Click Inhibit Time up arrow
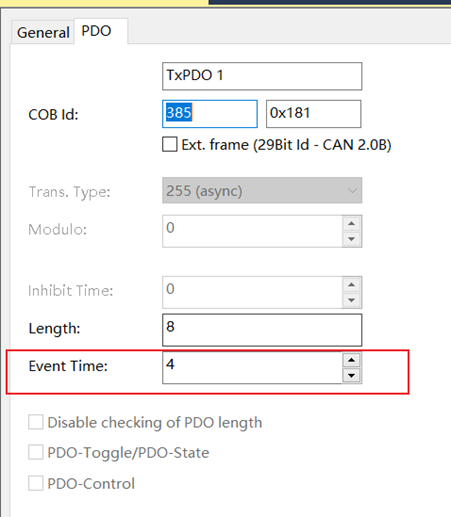451x517 pixels. pyautogui.click(x=351, y=285)
